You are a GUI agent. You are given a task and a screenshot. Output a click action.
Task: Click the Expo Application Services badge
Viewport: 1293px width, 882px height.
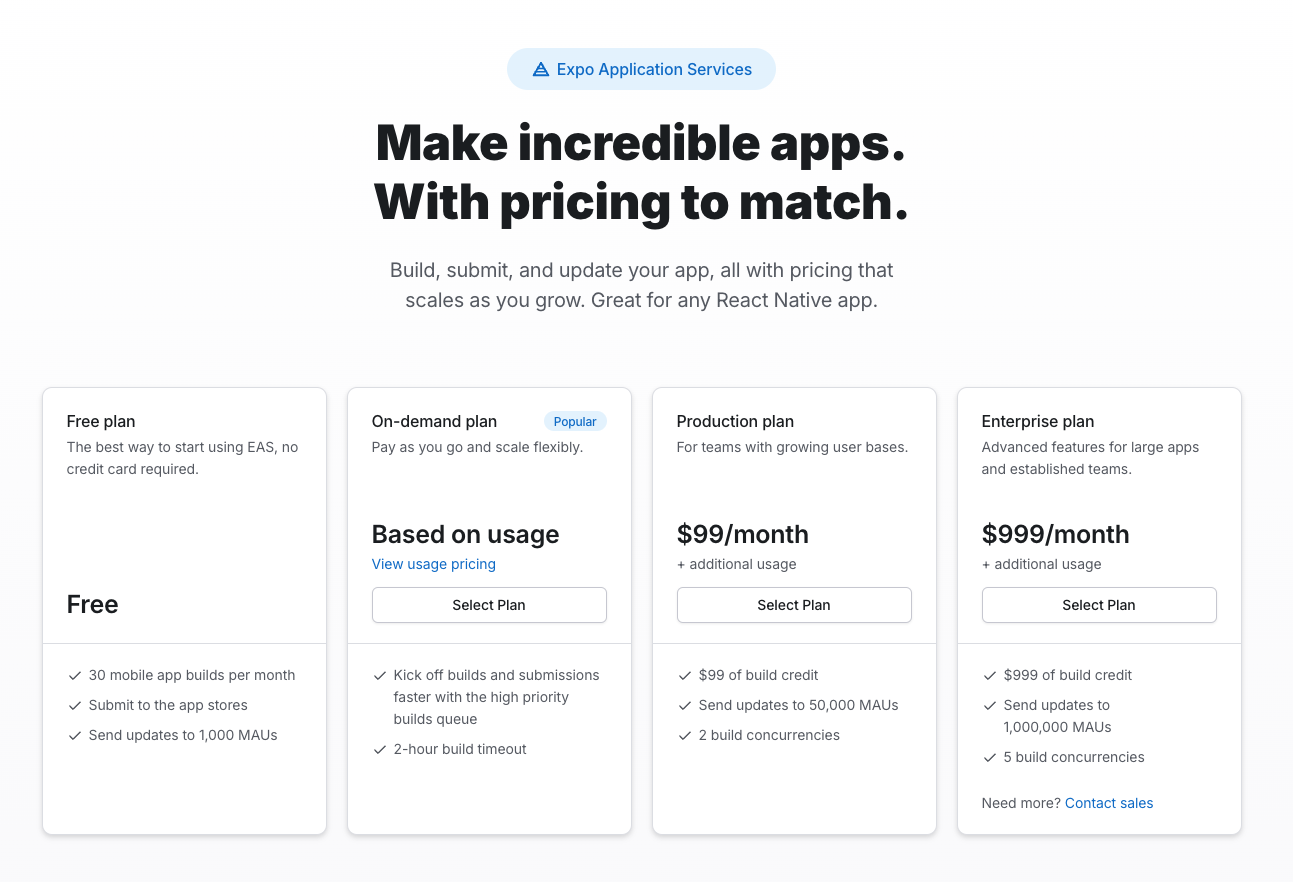(x=641, y=69)
